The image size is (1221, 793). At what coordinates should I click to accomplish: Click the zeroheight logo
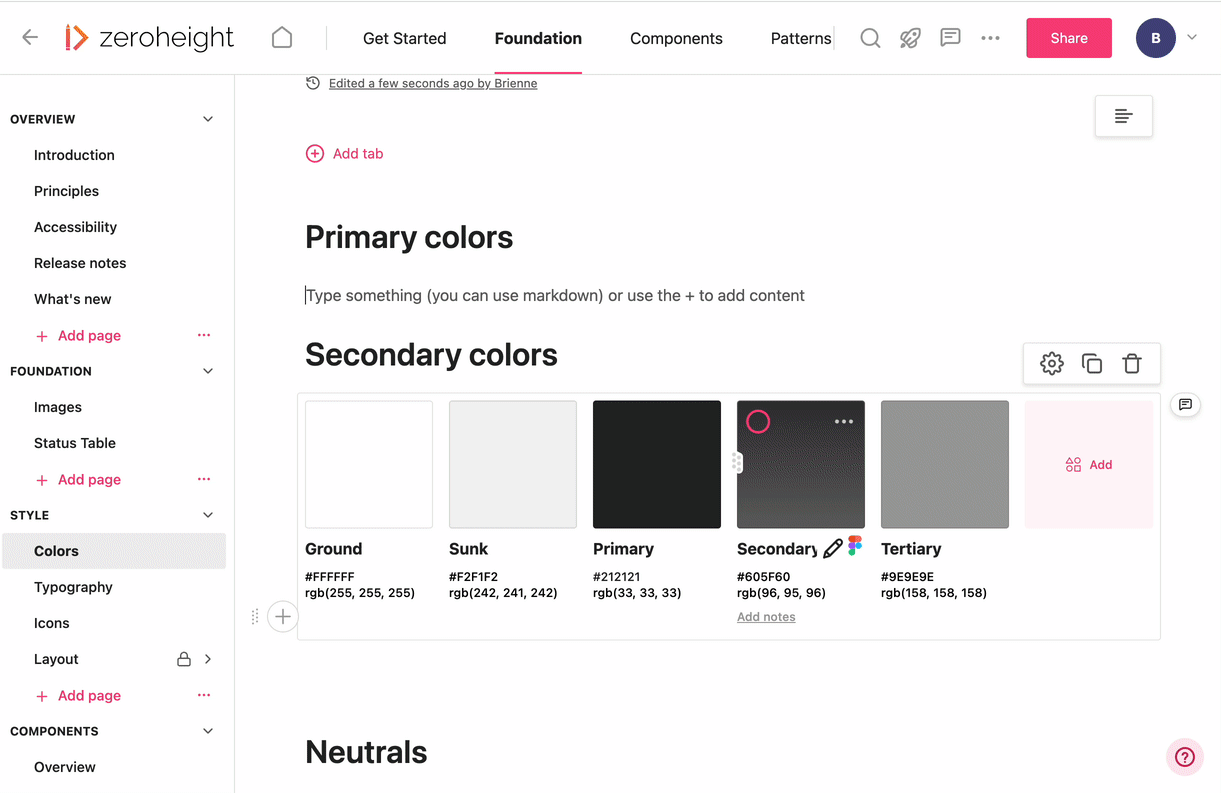(149, 38)
